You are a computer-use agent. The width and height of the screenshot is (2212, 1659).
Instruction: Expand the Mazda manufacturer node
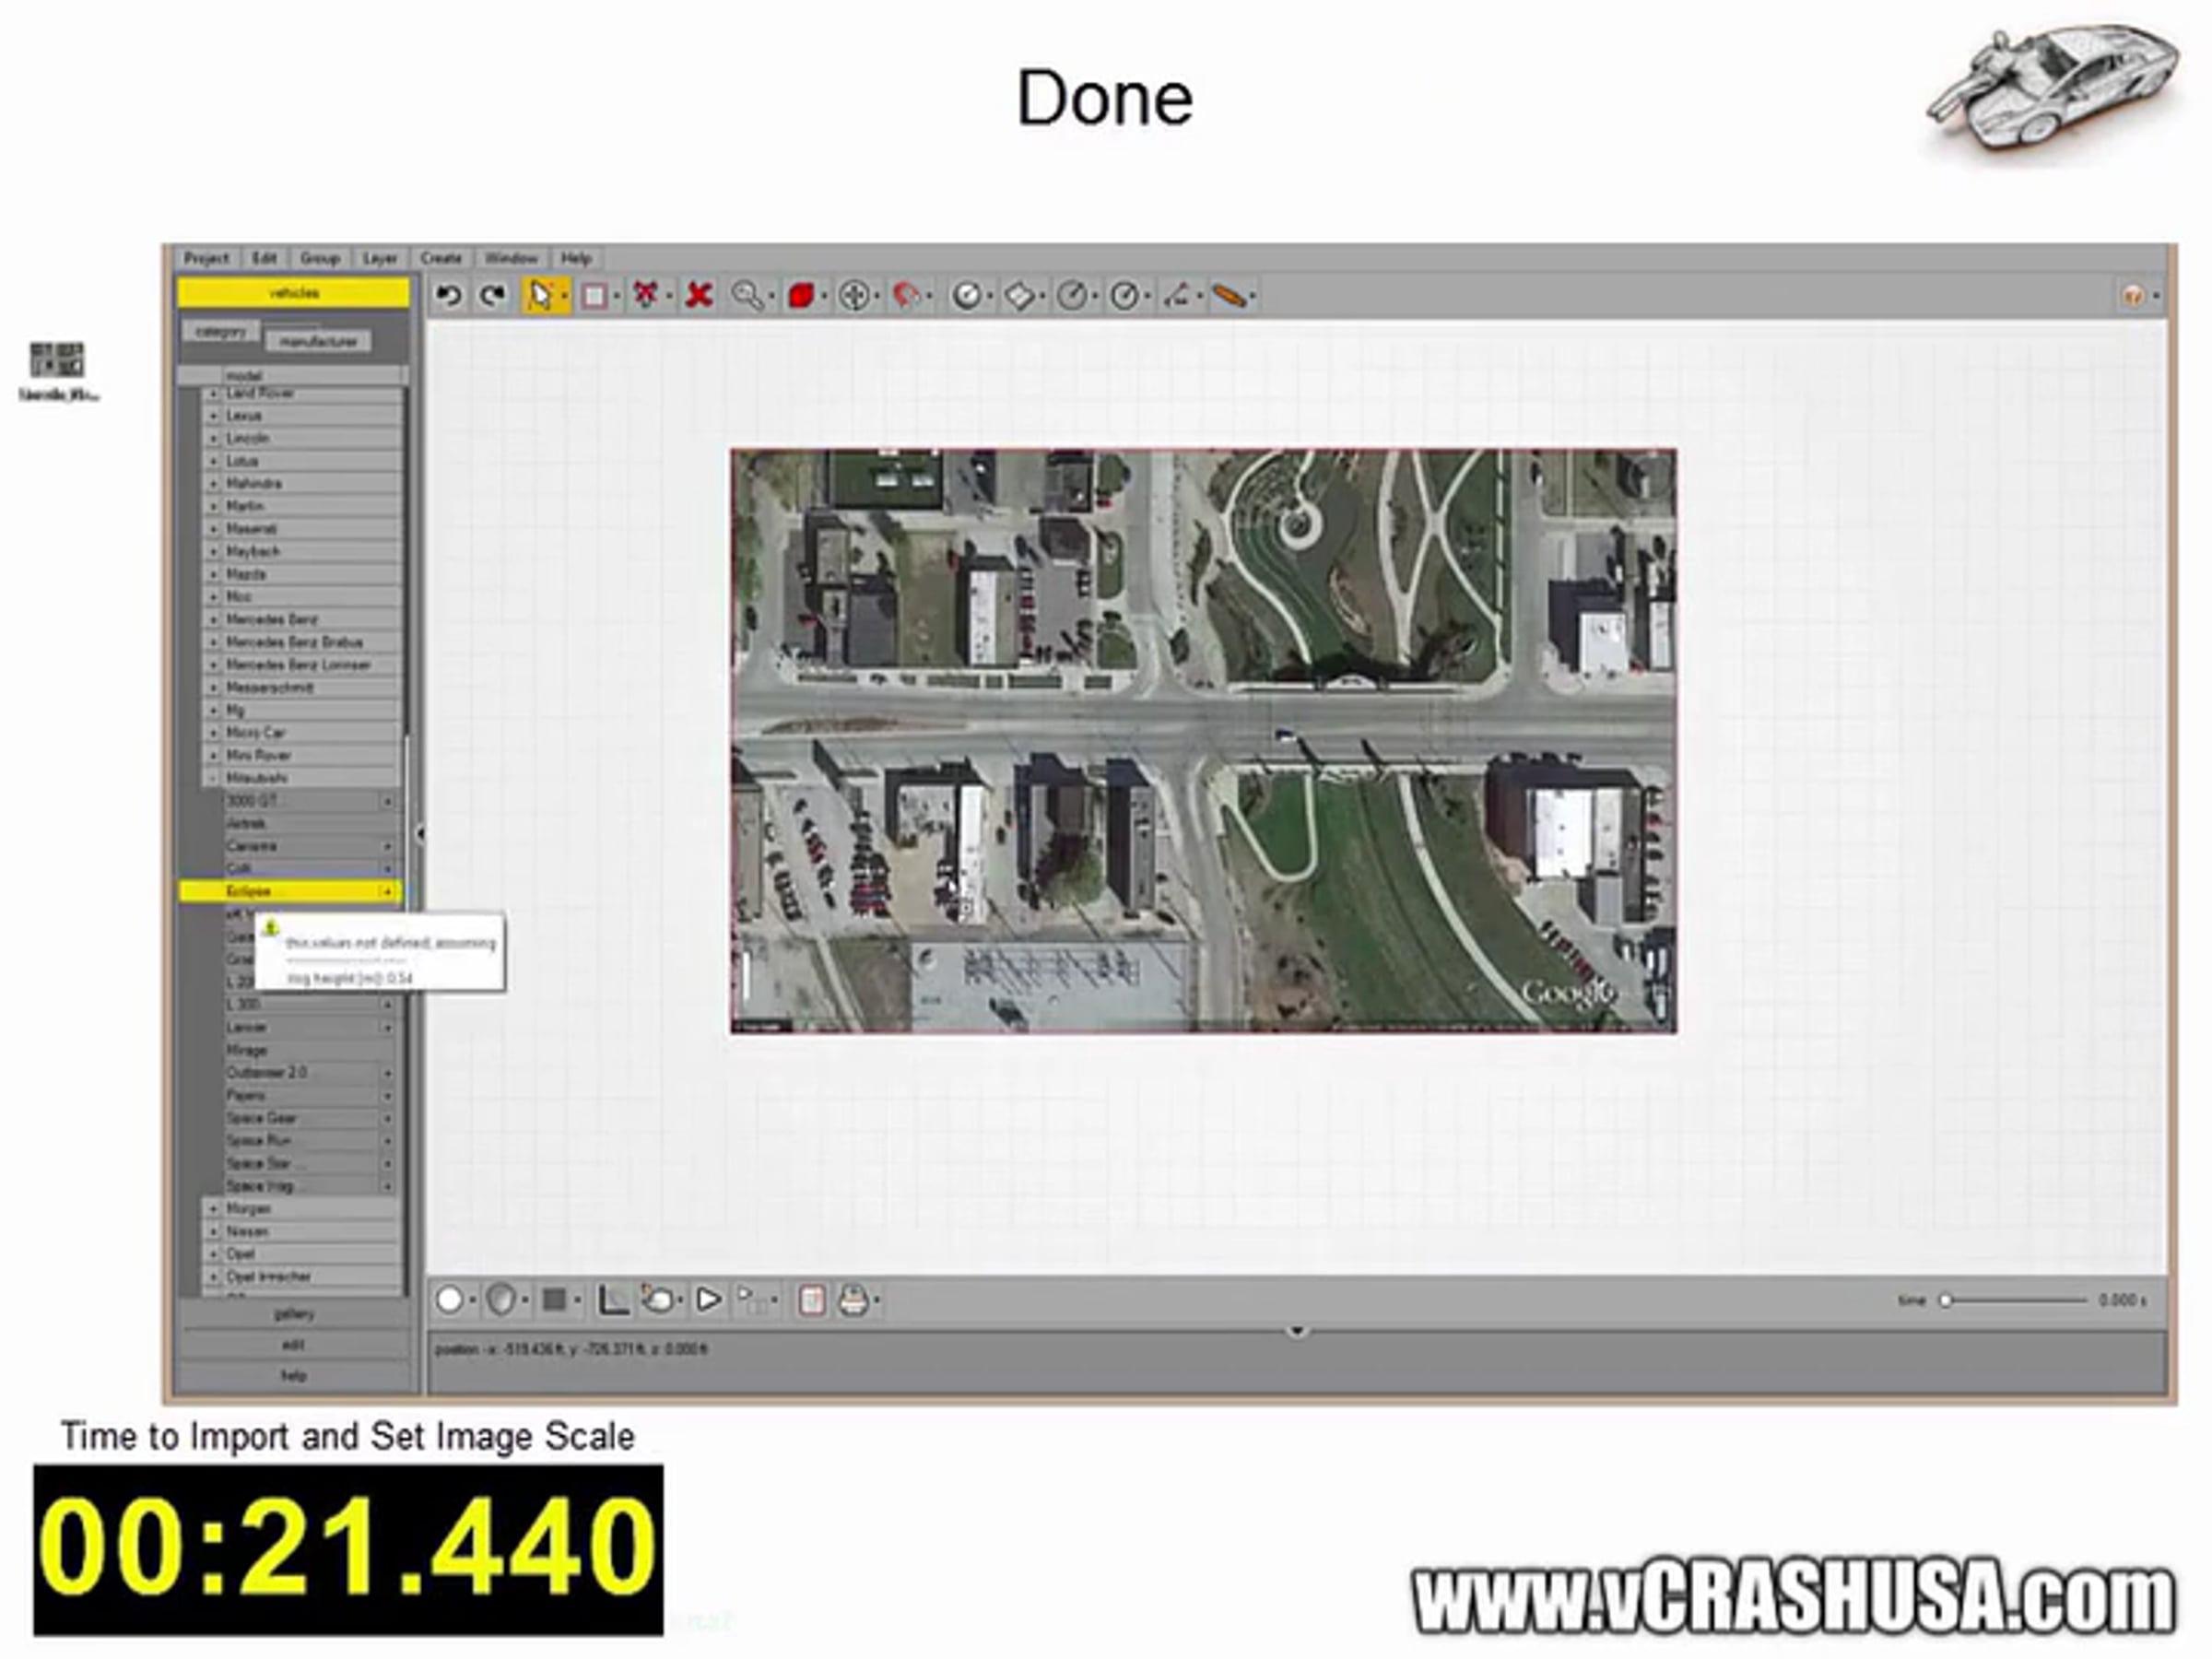point(213,574)
